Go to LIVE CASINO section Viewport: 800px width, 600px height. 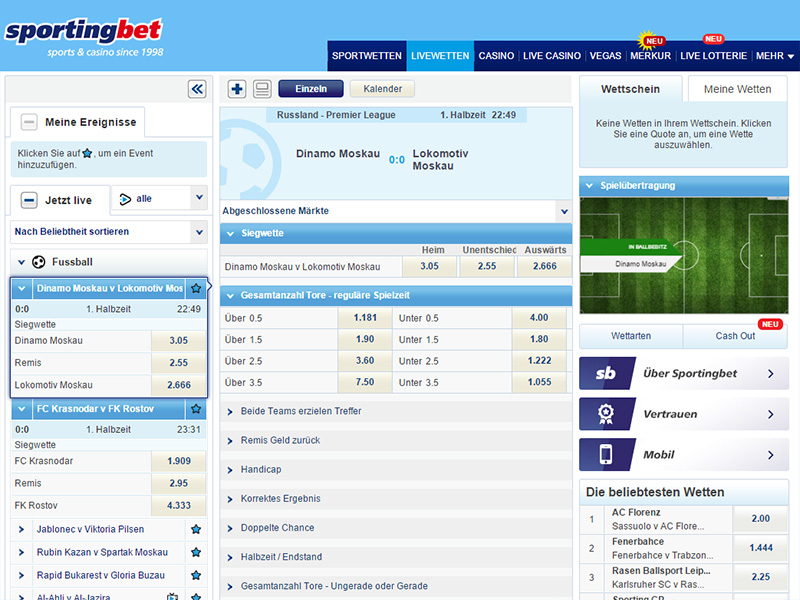(552, 56)
